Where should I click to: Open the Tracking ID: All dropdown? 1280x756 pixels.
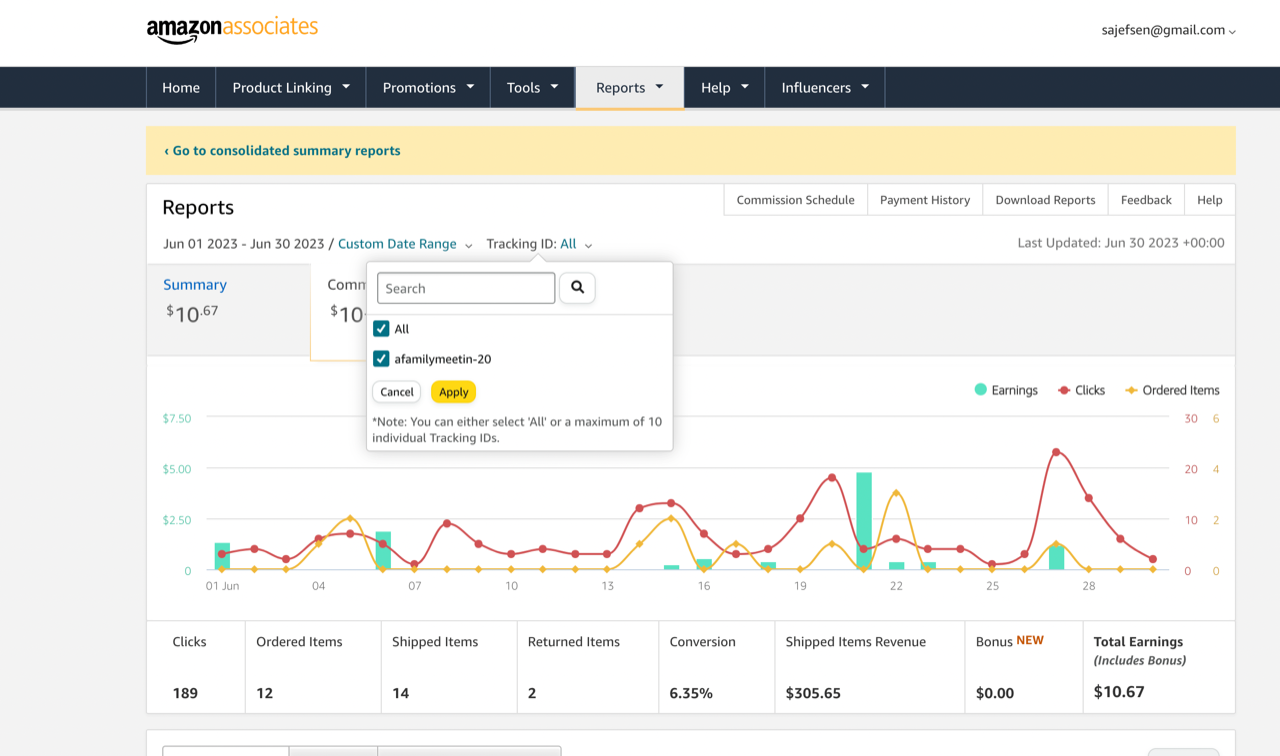(539, 244)
